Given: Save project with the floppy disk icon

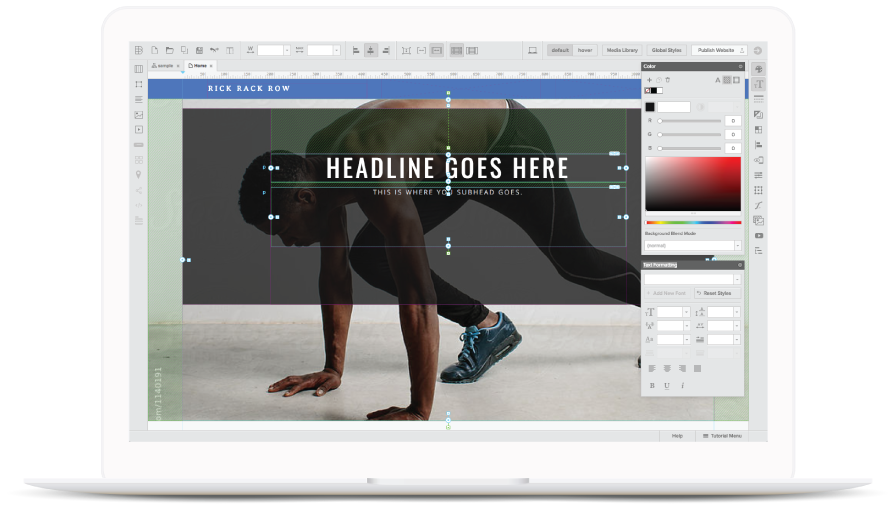Looking at the screenshot, I should coord(199,51).
